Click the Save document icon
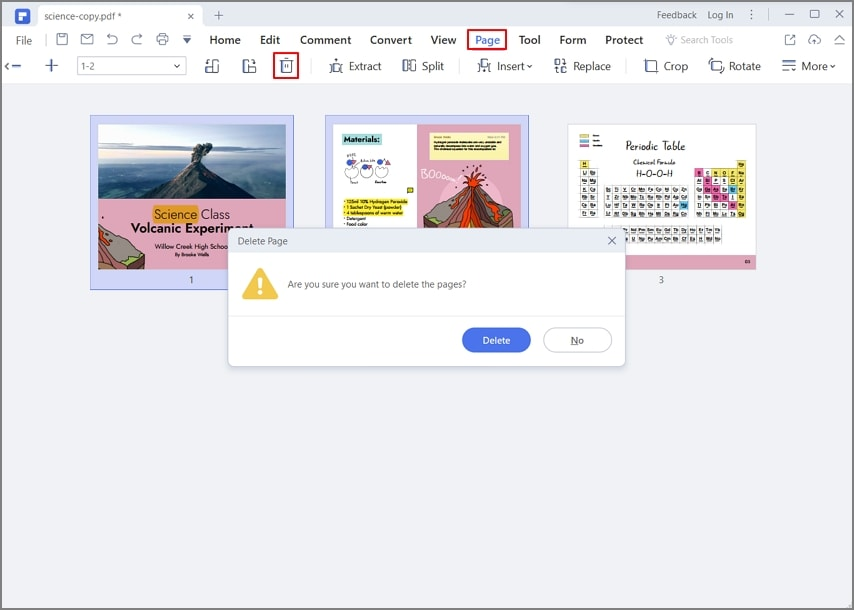 point(62,39)
